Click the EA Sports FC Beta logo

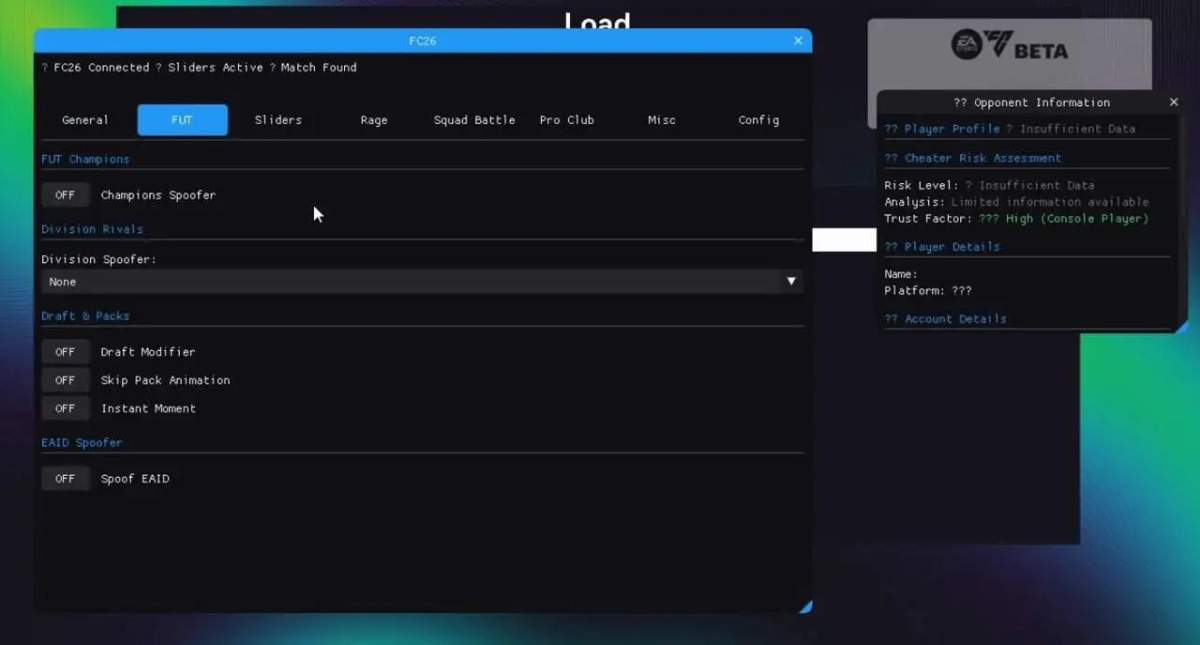tap(1009, 46)
